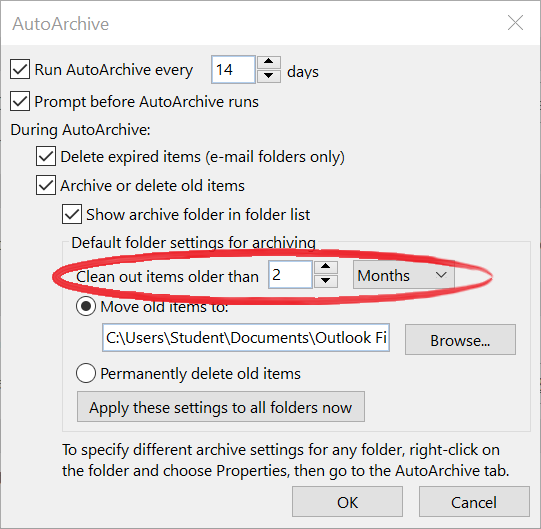
Task: Apply these settings to all folders now
Action: (x=221, y=407)
